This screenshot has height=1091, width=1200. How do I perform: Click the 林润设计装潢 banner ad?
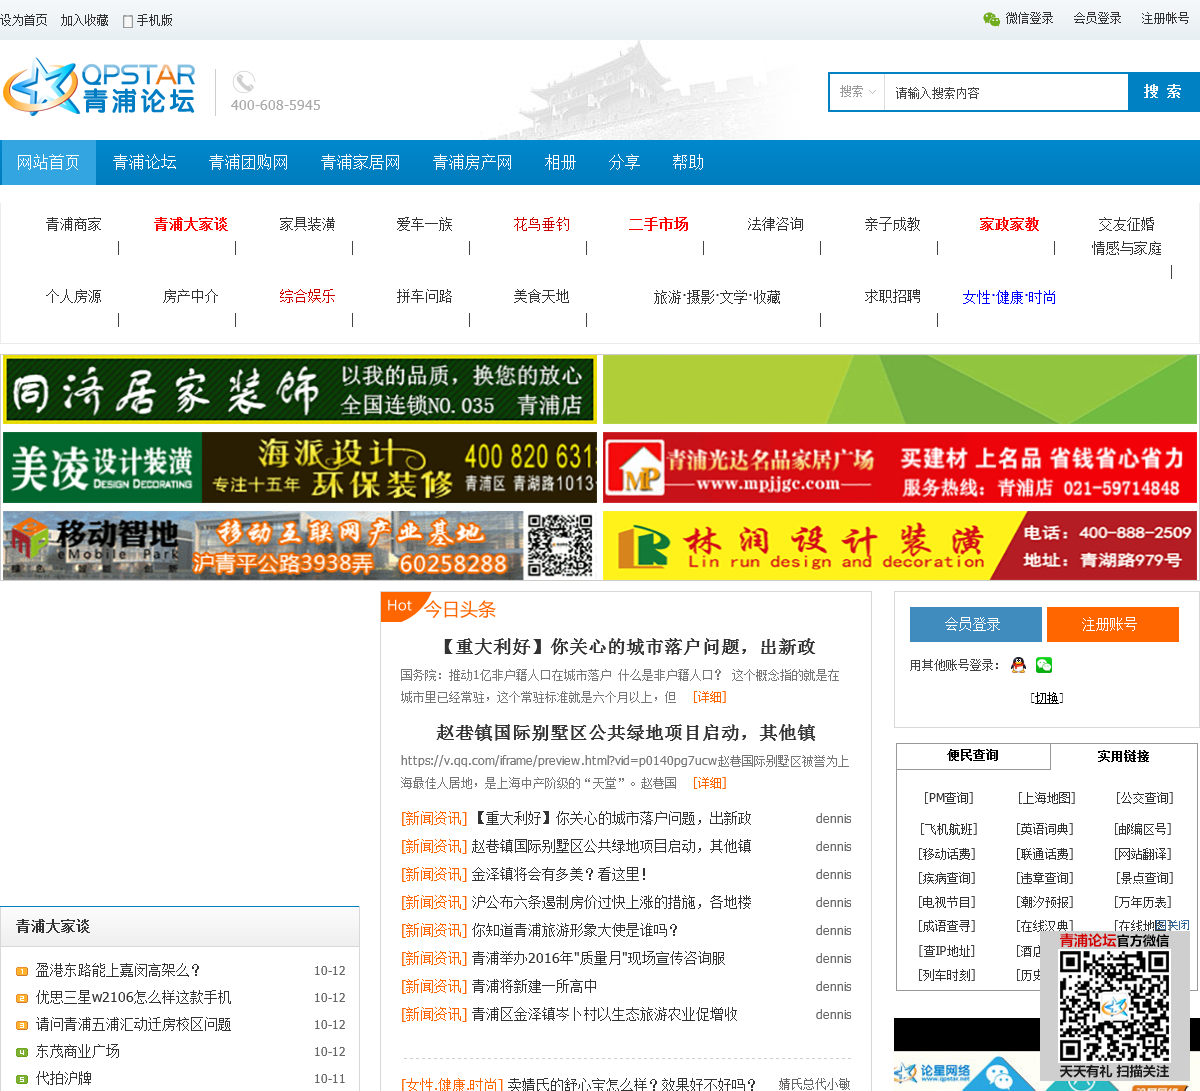pyautogui.click(x=900, y=545)
